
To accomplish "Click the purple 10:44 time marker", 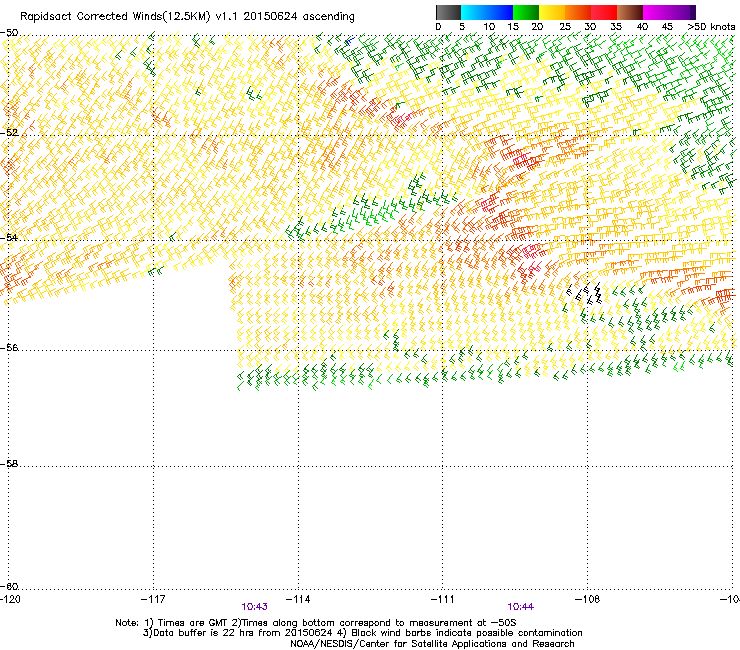I will pyautogui.click(x=521, y=607).
